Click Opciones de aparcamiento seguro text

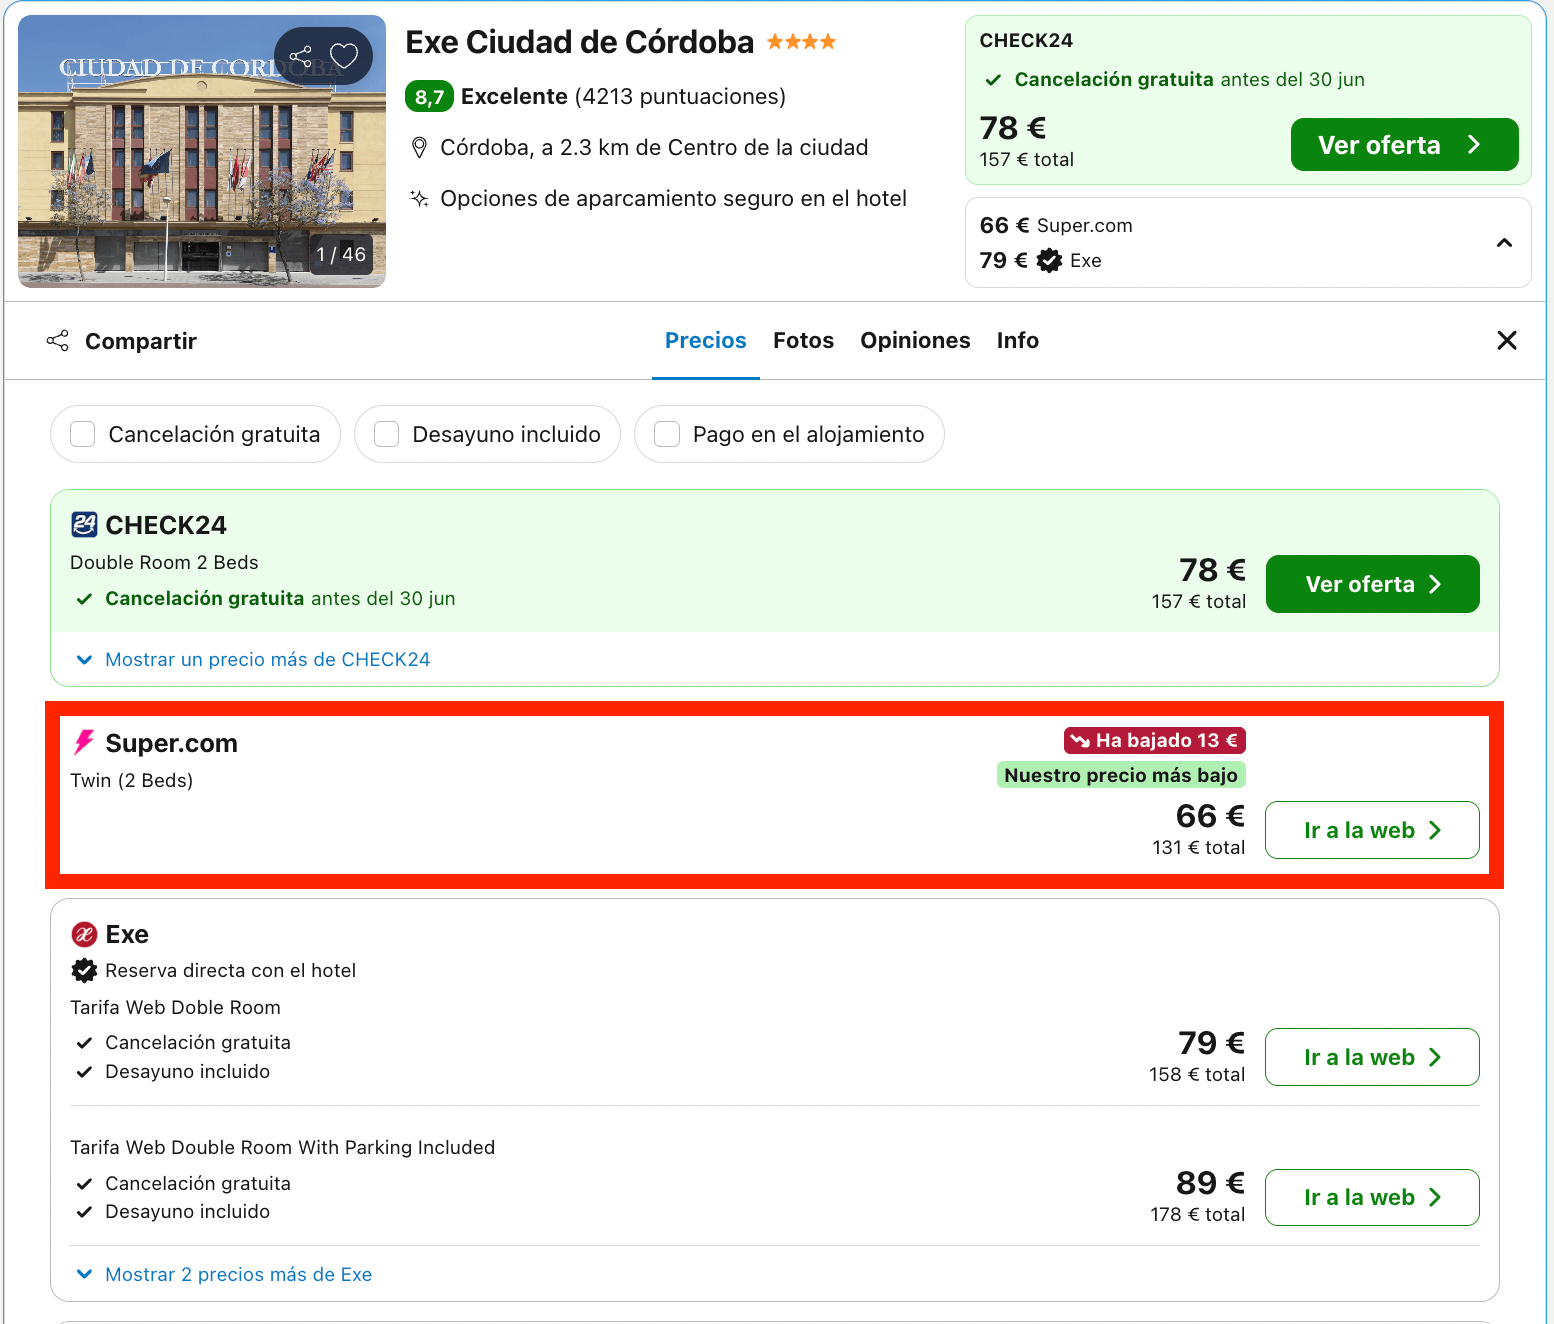673,198
